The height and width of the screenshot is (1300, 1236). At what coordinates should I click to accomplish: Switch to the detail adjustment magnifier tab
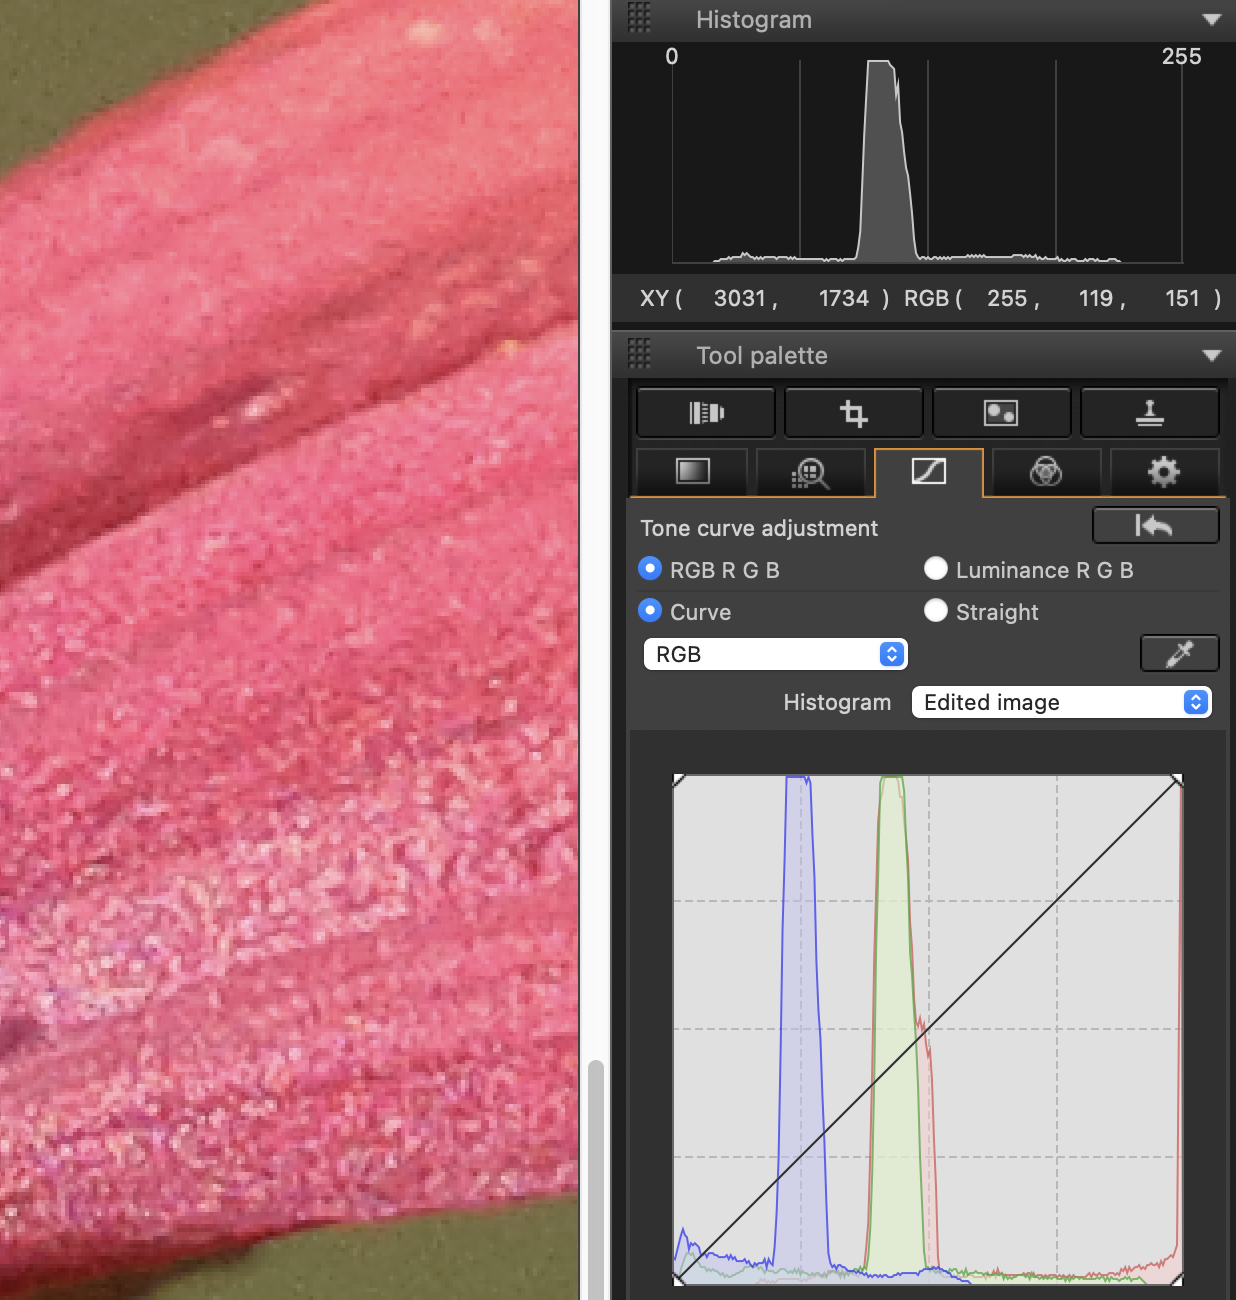point(810,472)
